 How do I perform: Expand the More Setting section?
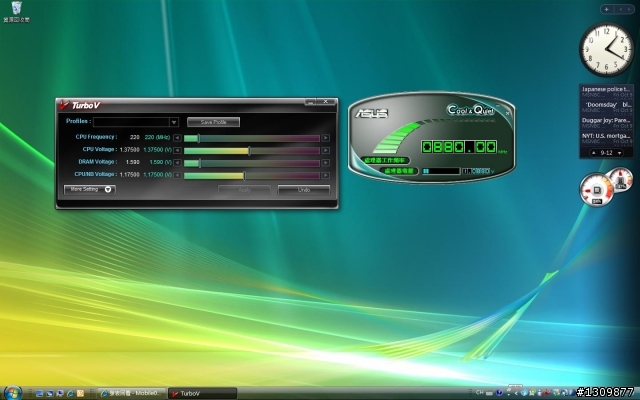(90, 189)
